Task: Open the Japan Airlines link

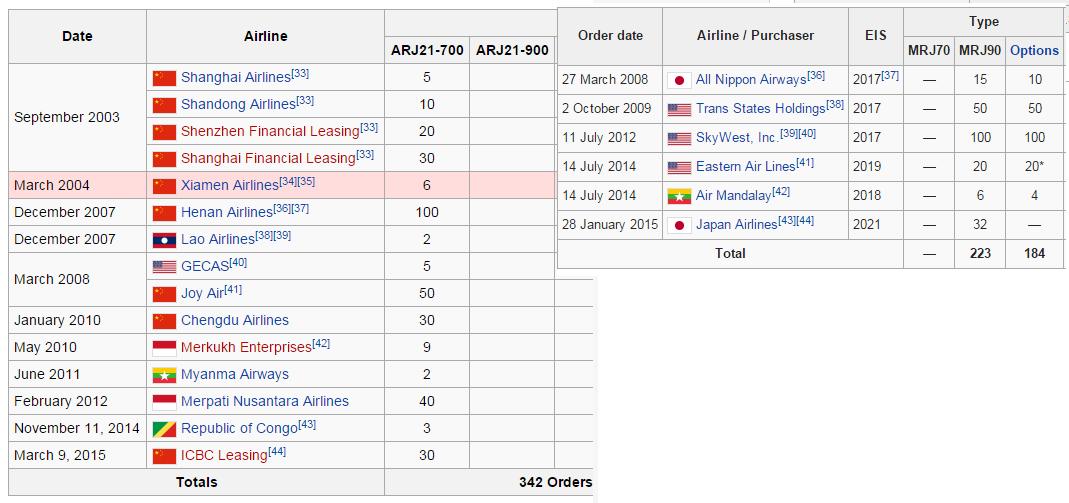Action: [x=736, y=224]
